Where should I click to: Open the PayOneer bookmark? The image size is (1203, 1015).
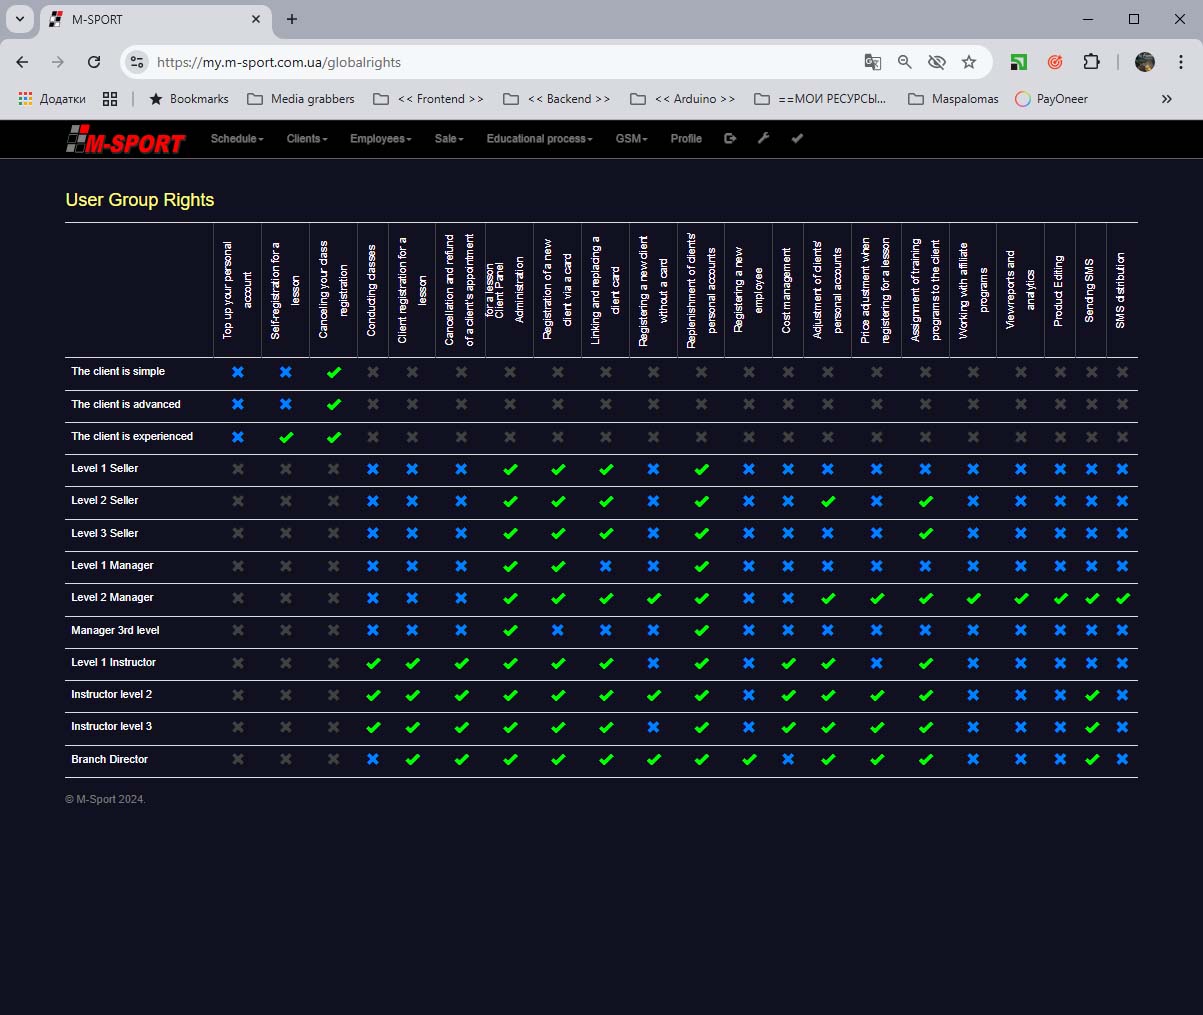pyautogui.click(x=1051, y=99)
